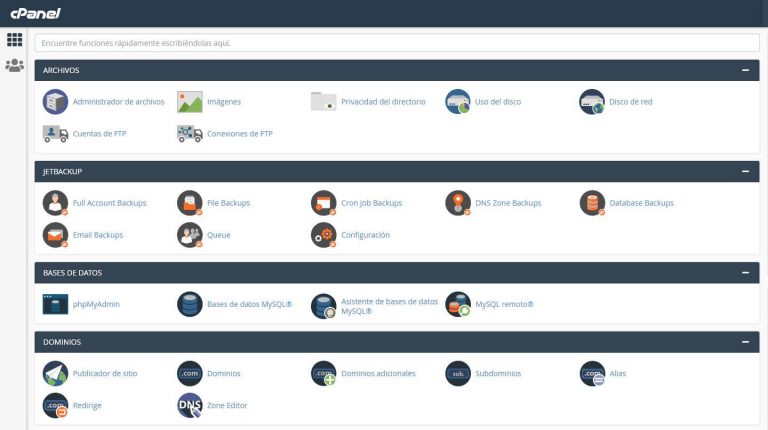Follow the Asistente de bases de datos link
Screen dimensions: 768x430
(389, 307)
